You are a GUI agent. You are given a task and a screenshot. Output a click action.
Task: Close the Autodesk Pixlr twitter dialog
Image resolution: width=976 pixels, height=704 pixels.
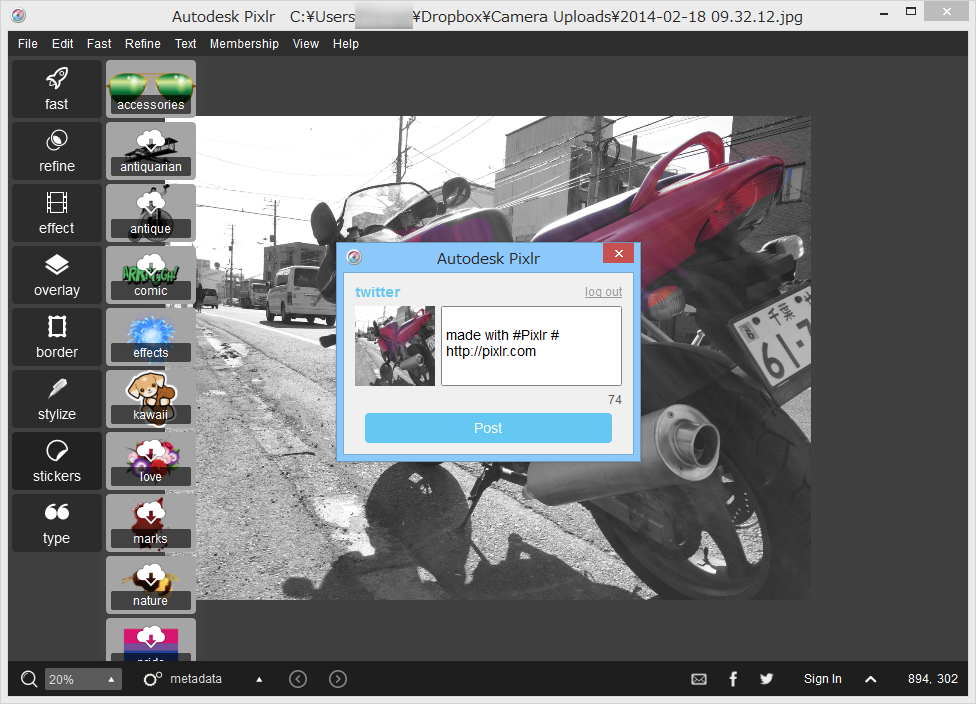[x=618, y=253]
